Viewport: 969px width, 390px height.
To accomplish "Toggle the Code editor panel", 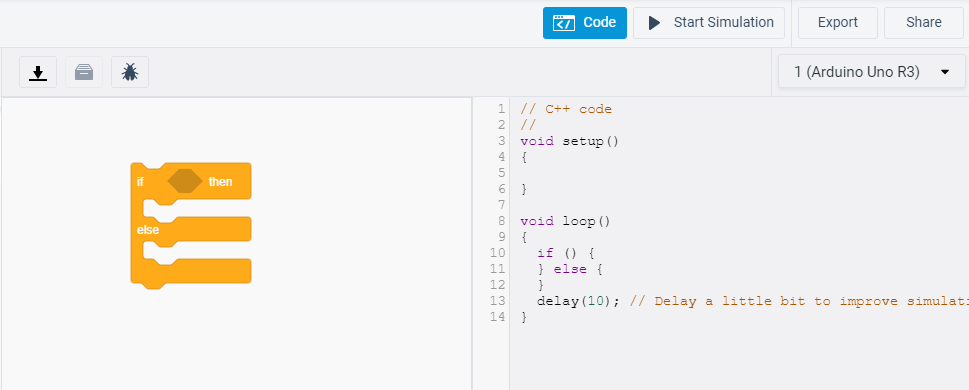I will click(x=585, y=23).
